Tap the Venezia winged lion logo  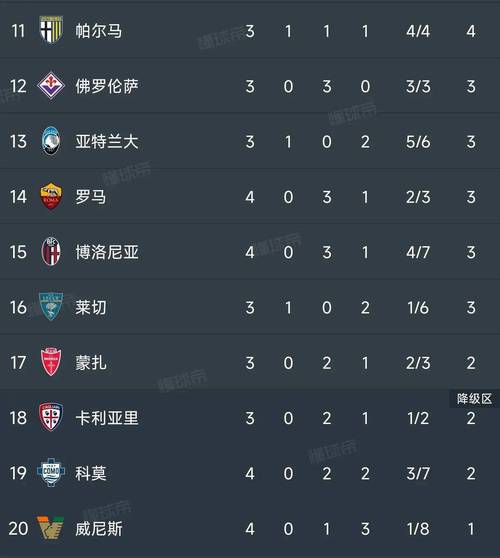(51, 527)
